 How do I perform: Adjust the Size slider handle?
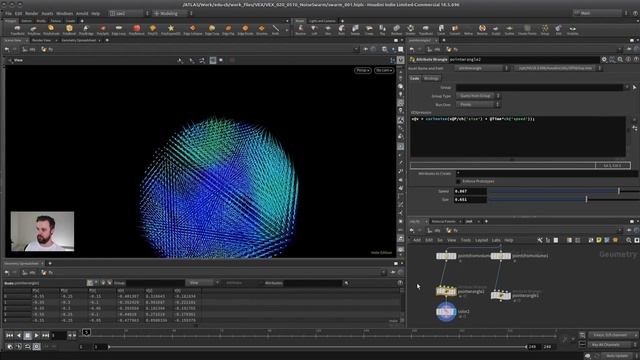point(586,199)
